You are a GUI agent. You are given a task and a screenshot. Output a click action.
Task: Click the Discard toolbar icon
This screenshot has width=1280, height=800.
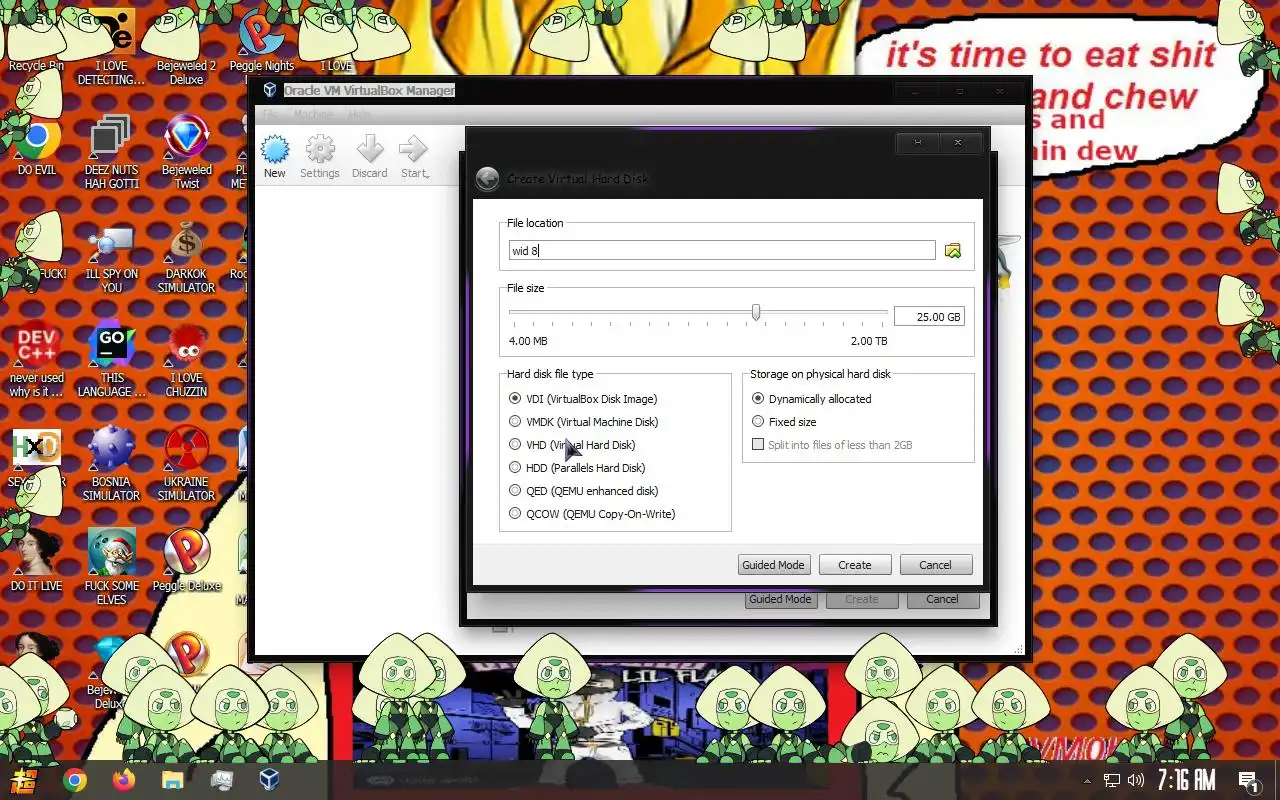tap(369, 158)
